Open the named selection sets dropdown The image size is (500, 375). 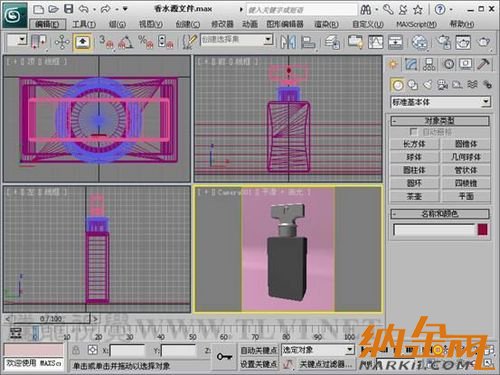coord(237,40)
